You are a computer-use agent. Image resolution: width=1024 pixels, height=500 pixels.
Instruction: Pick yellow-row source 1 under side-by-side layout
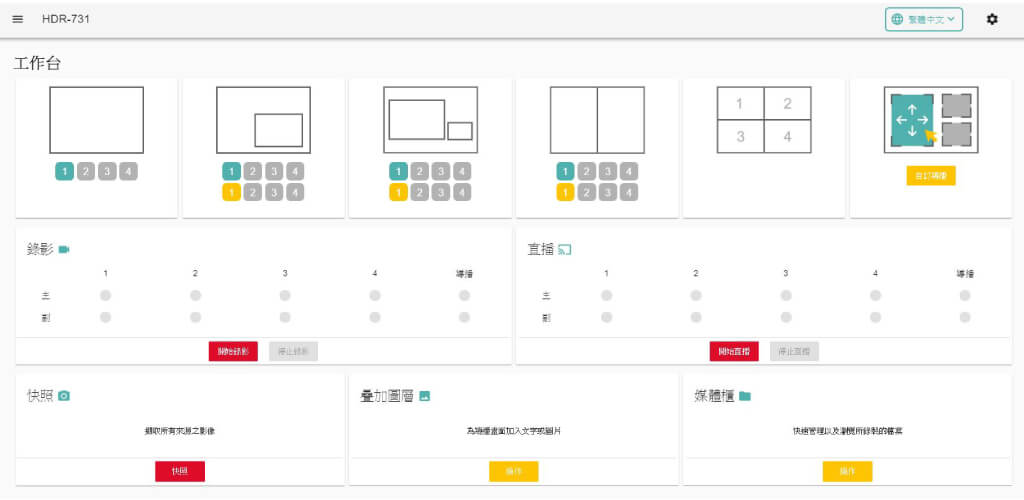click(565, 193)
